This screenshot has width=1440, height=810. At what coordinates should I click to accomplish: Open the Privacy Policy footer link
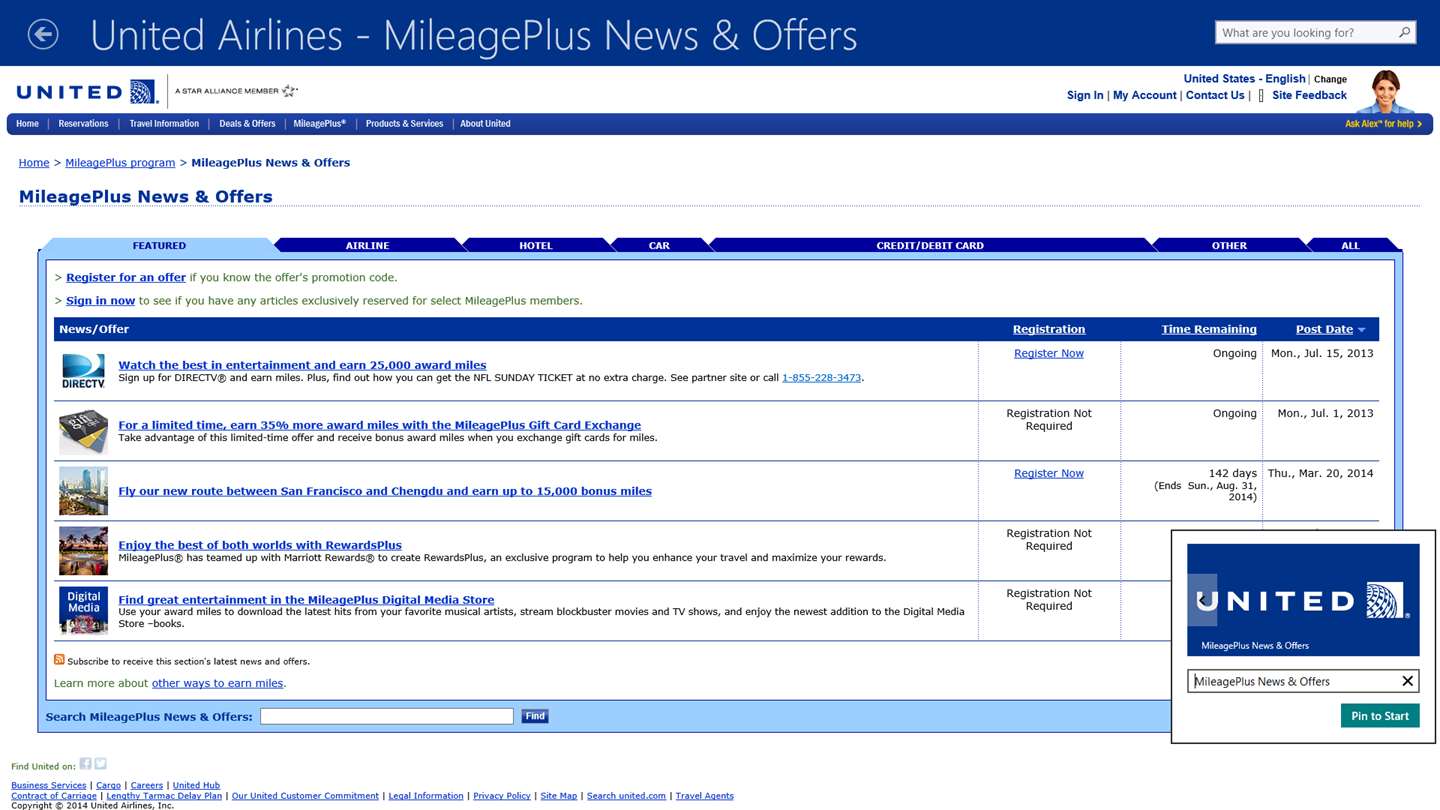pyautogui.click(x=501, y=796)
